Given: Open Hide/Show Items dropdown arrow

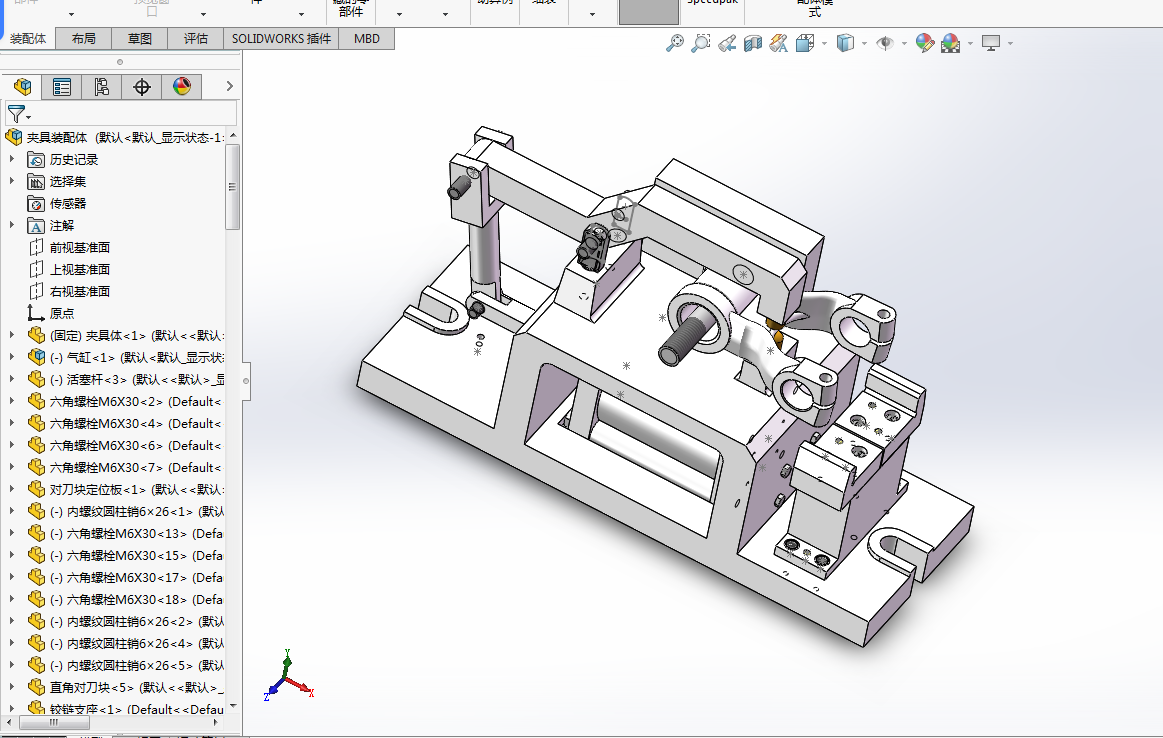Looking at the screenshot, I should 904,44.
